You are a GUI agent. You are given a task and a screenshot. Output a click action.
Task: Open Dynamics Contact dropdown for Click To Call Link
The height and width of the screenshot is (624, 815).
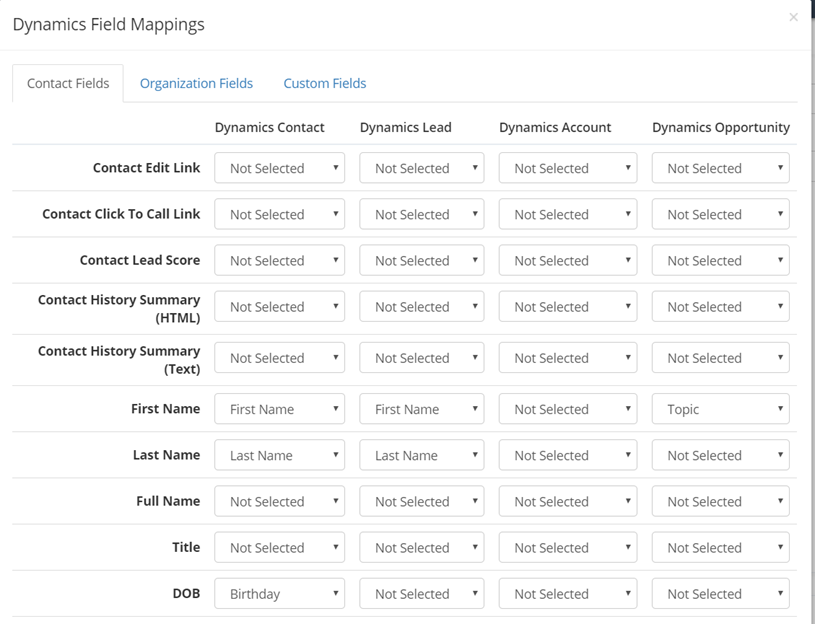pos(280,214)
